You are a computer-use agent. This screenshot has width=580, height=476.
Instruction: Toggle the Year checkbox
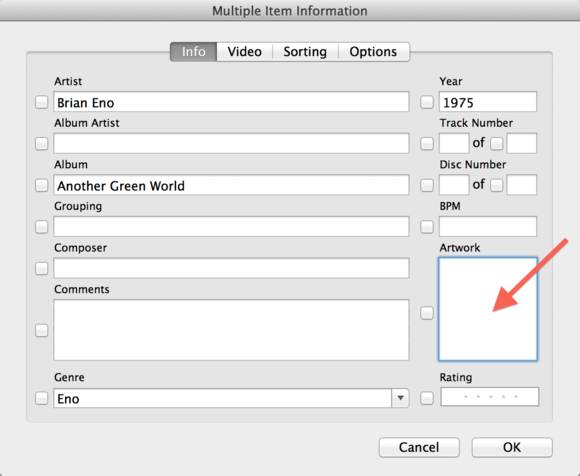click(427, 102)
